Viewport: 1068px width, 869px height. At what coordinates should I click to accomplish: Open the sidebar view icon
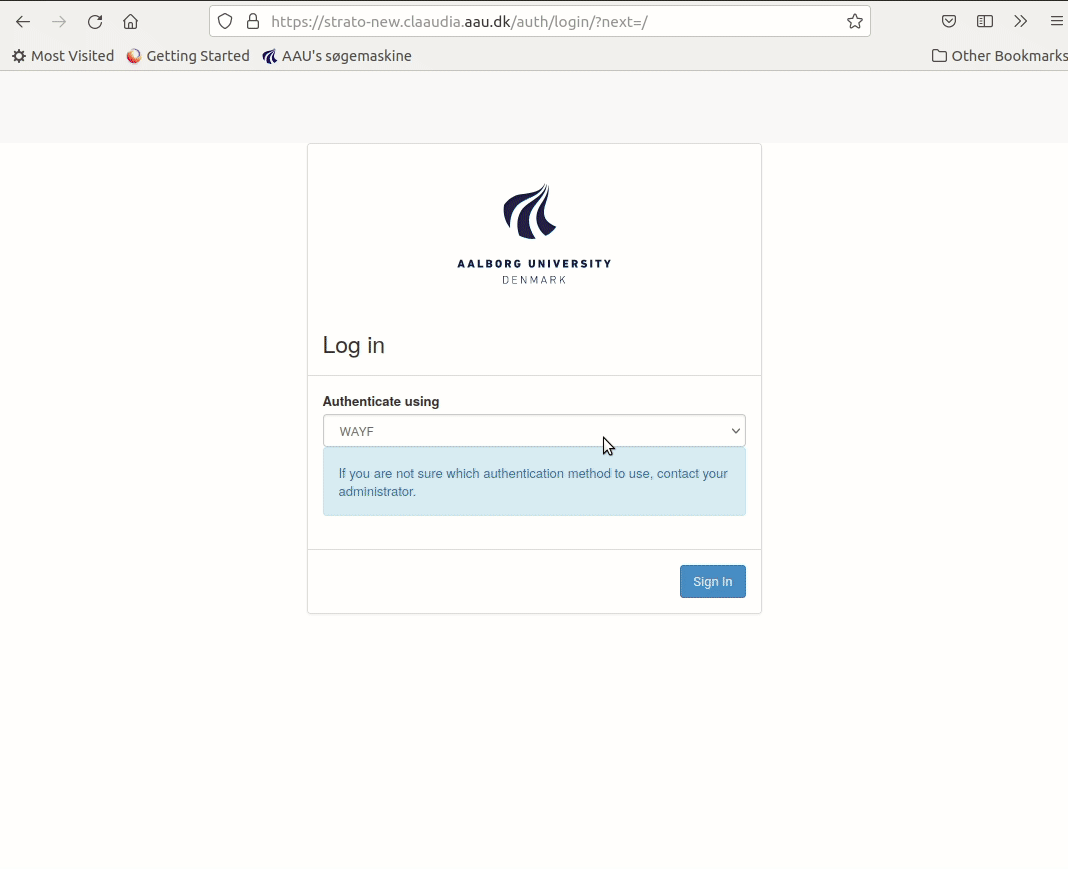click(x=984, y=20)
